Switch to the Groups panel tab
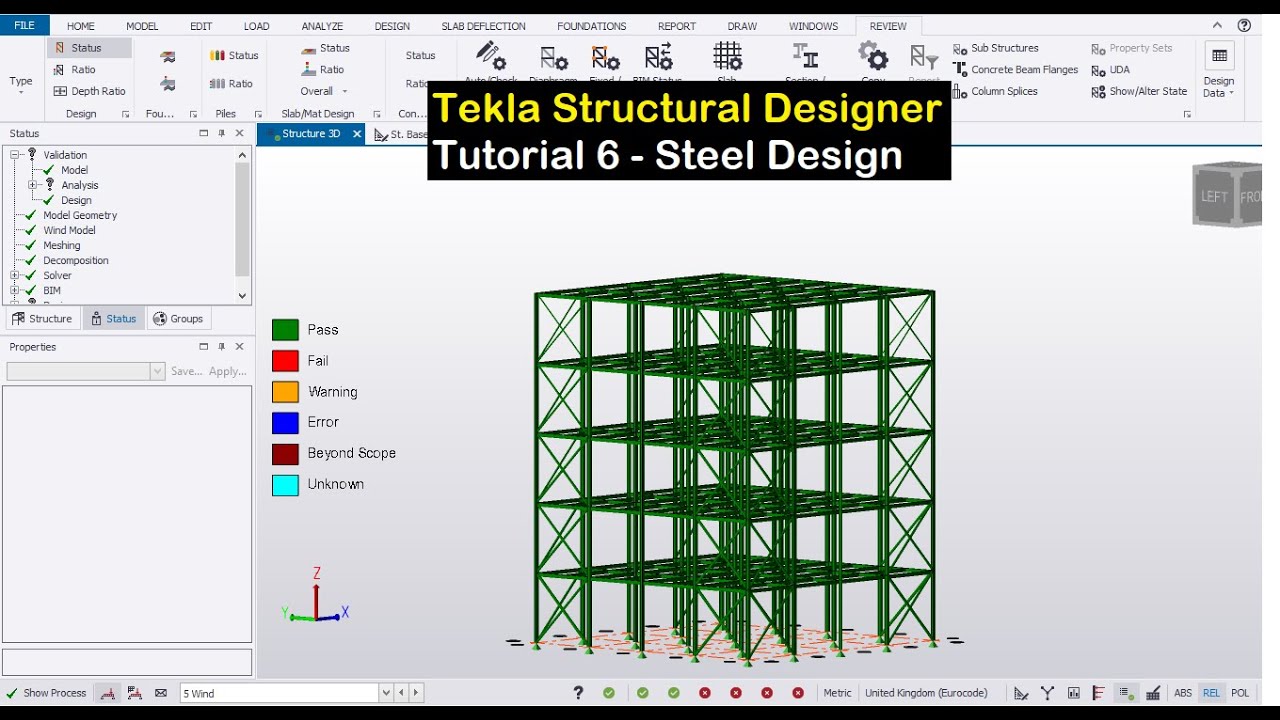This screenshot has width=1280, height=720. point(178,319)
